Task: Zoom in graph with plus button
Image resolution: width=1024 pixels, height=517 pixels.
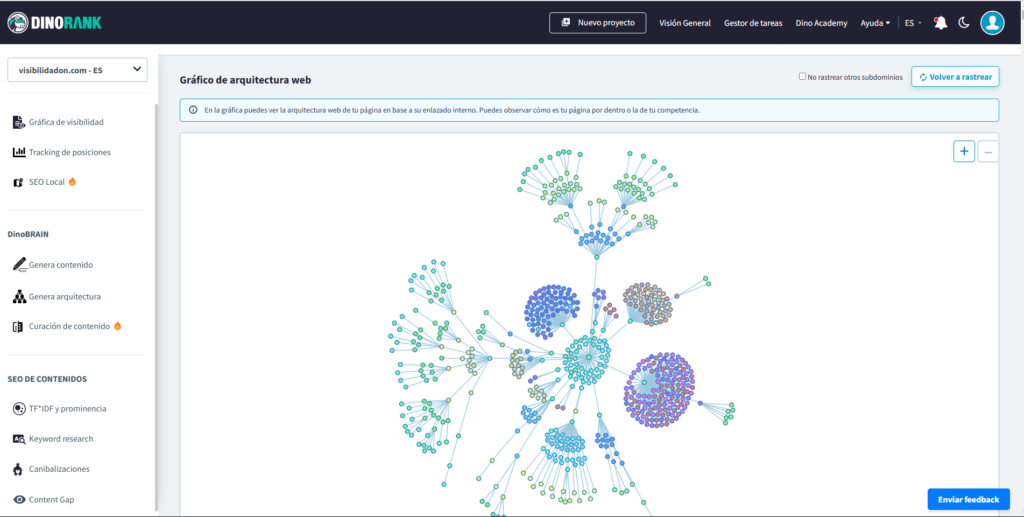Action: pyautogui.click(x=964, y=151)
